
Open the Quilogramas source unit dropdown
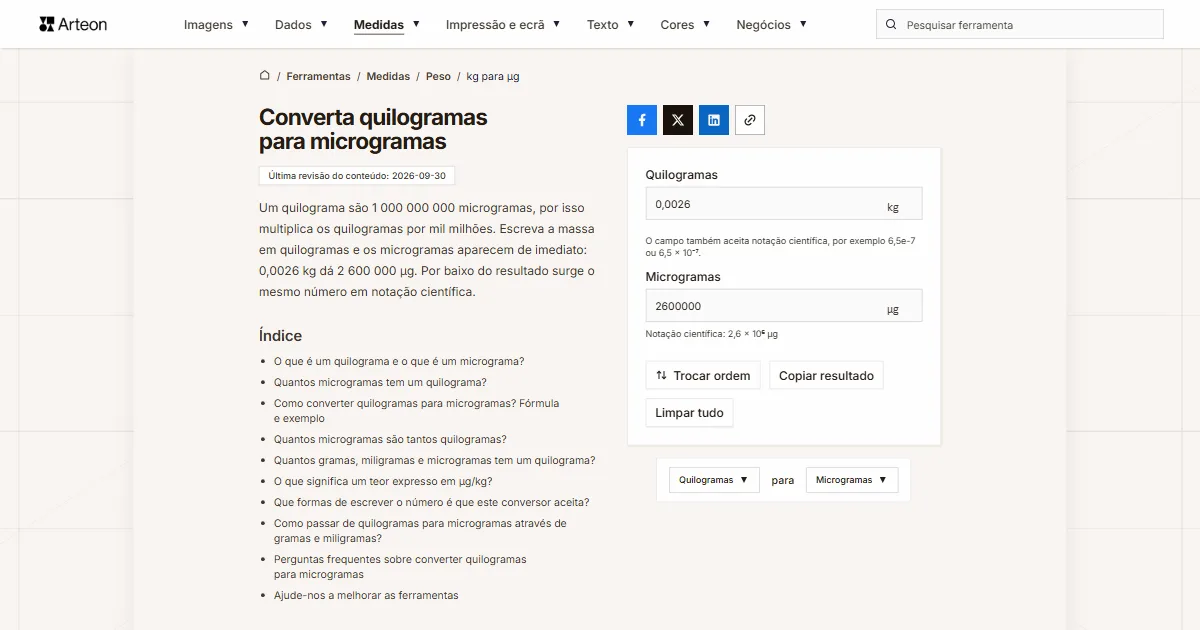click(714, 480)
